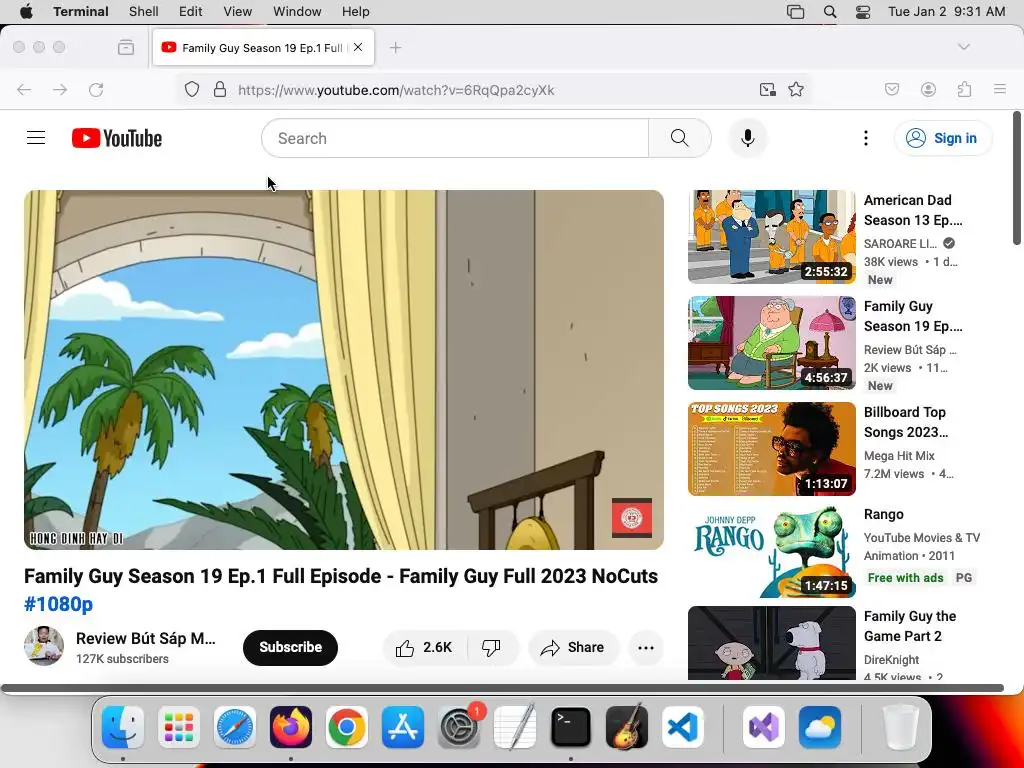Open the View menu
This screenshot has width=1024, height=768.
(x=237, y=11)
